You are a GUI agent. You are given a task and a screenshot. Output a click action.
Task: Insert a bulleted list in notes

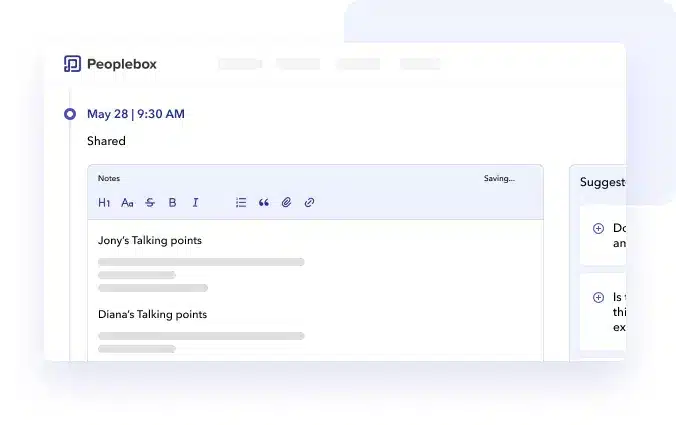coord(241,203)
